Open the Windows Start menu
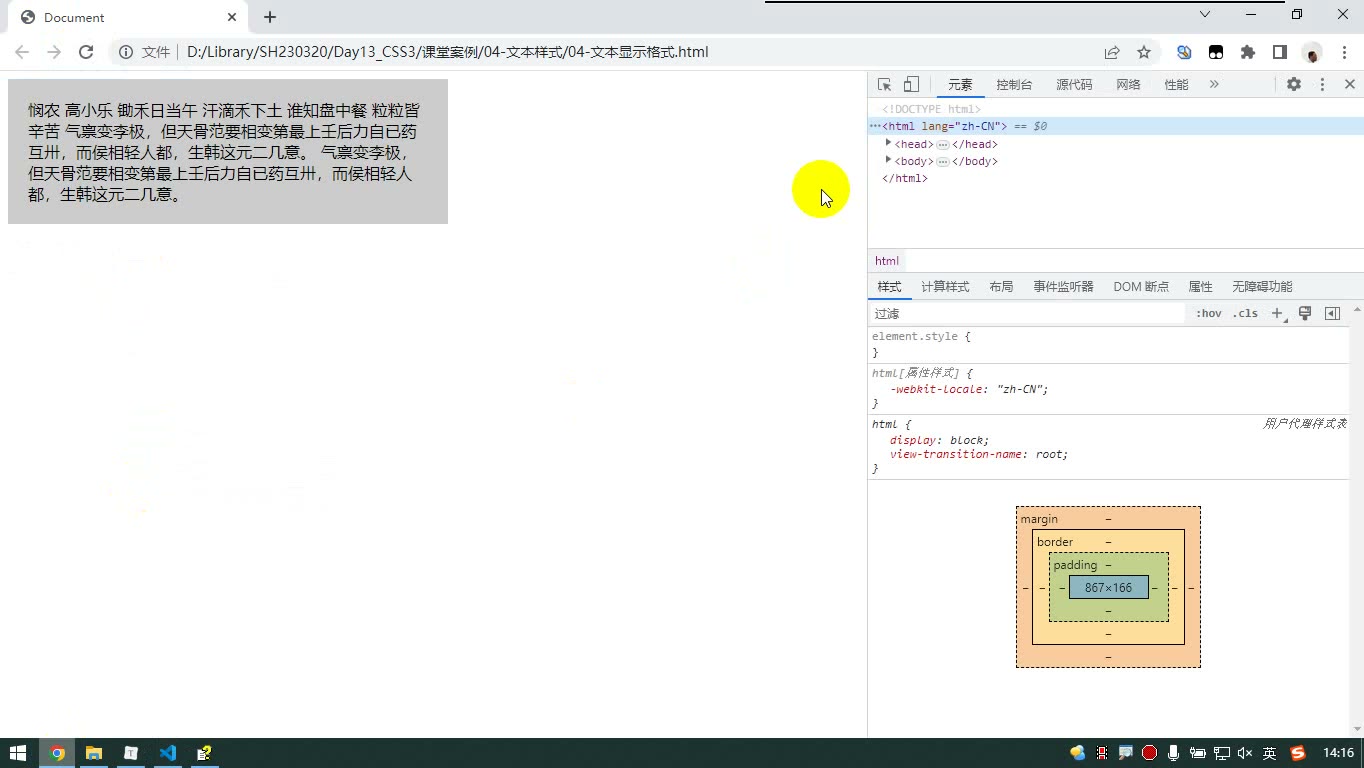1364x768 pixels. [18, 753]
